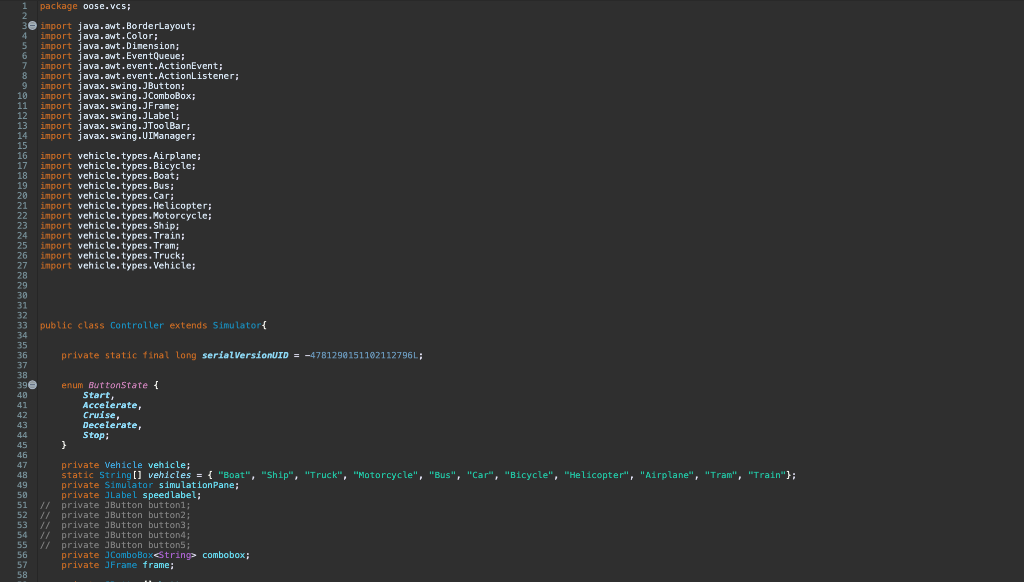The image size is (1024, 582).
Task: Click the "Boat" string literal
Action: tap(238, 474)
